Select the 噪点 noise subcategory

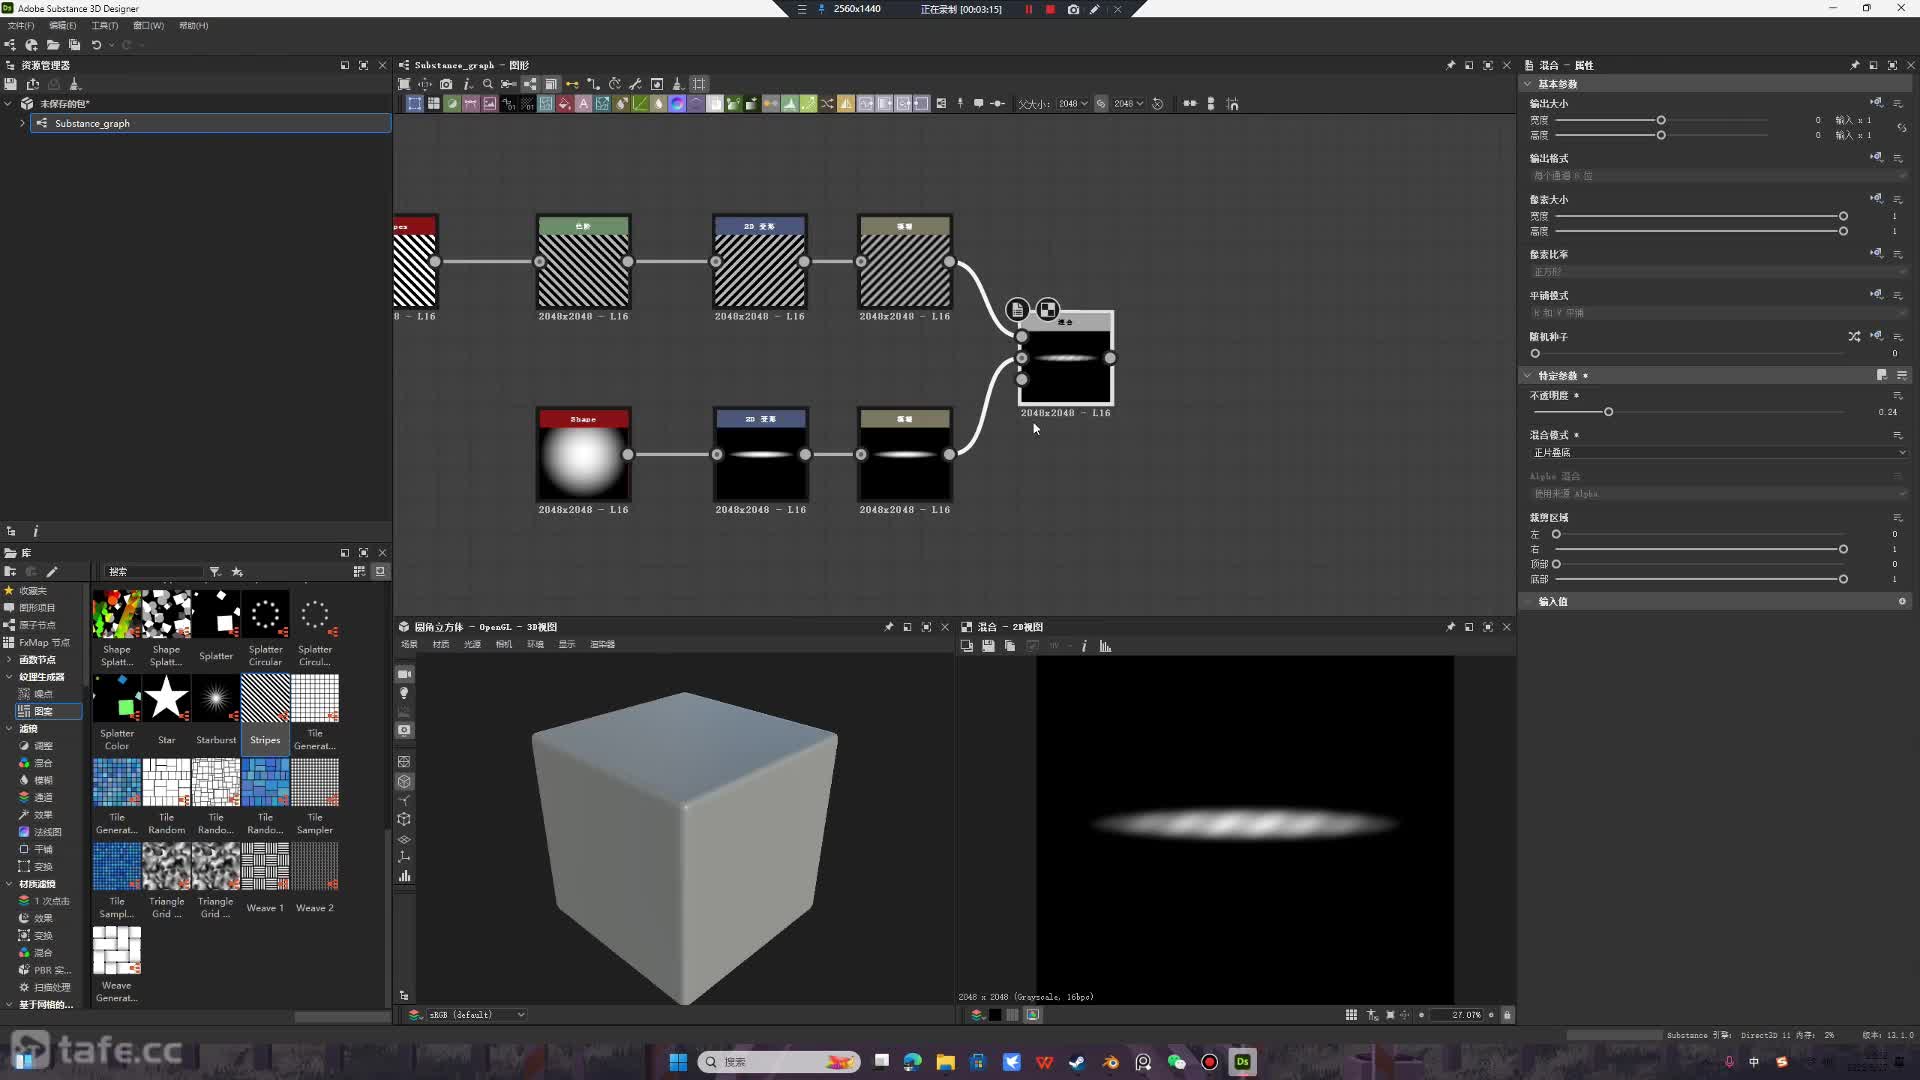coord(43,694)
